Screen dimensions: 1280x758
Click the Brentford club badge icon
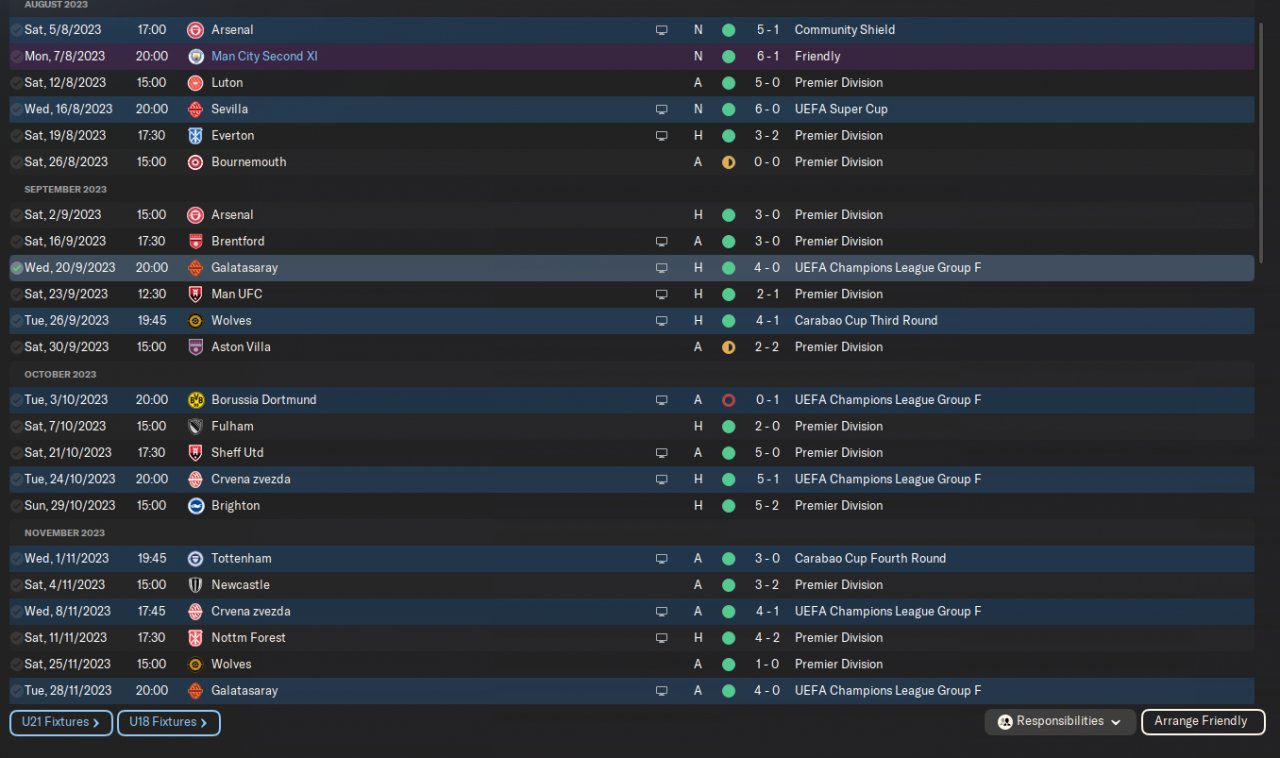(x=195, y=241)
